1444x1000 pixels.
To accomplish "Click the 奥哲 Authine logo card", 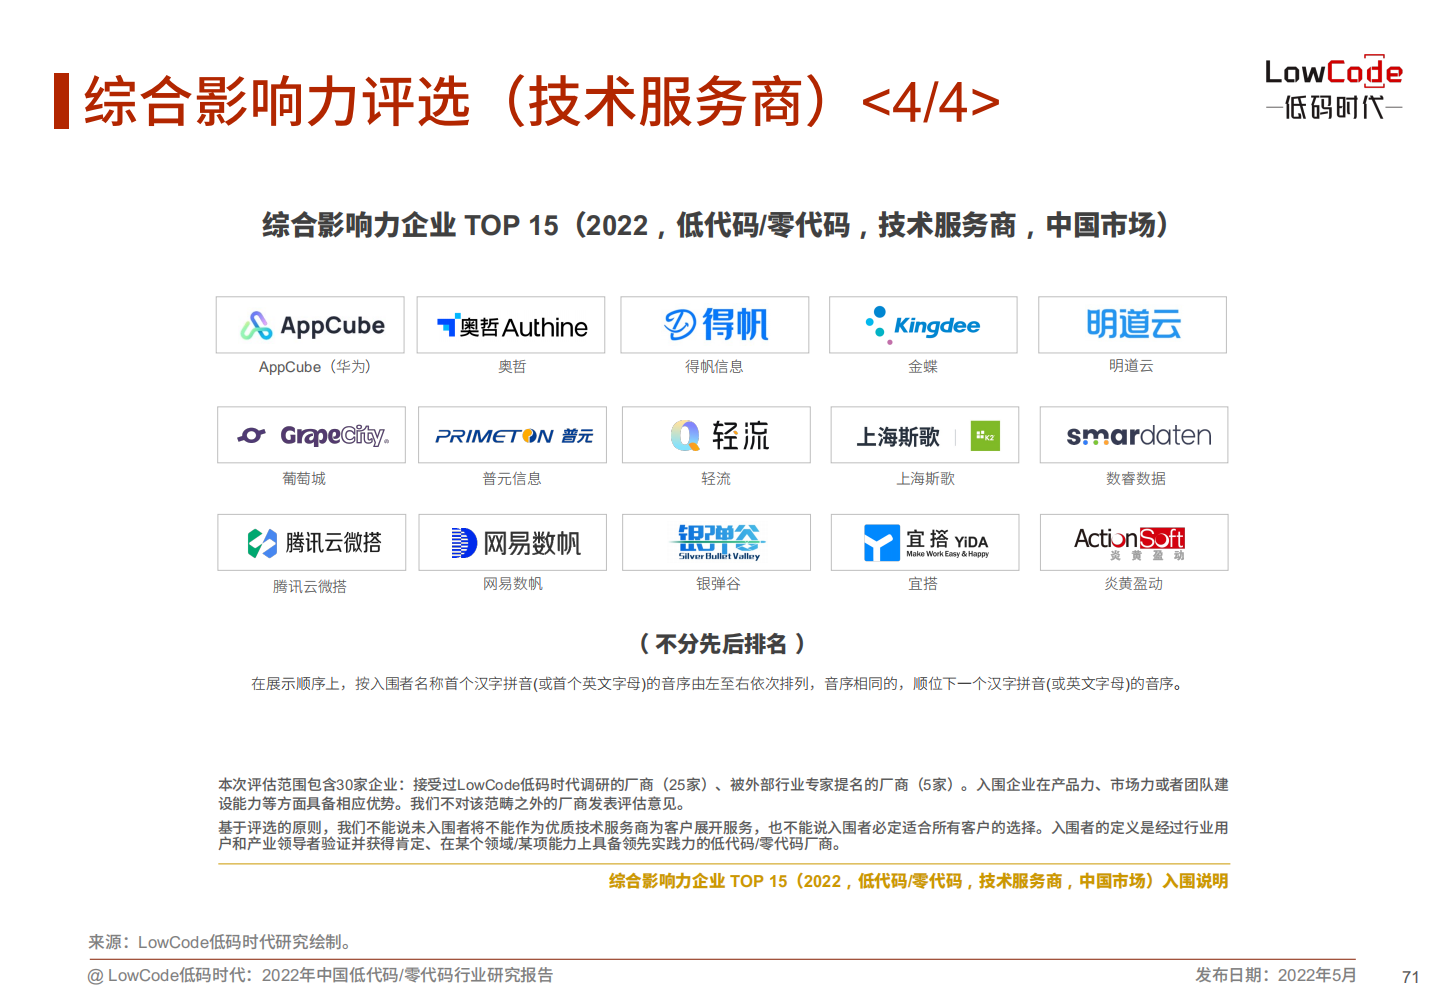I will tap(511, 325).
